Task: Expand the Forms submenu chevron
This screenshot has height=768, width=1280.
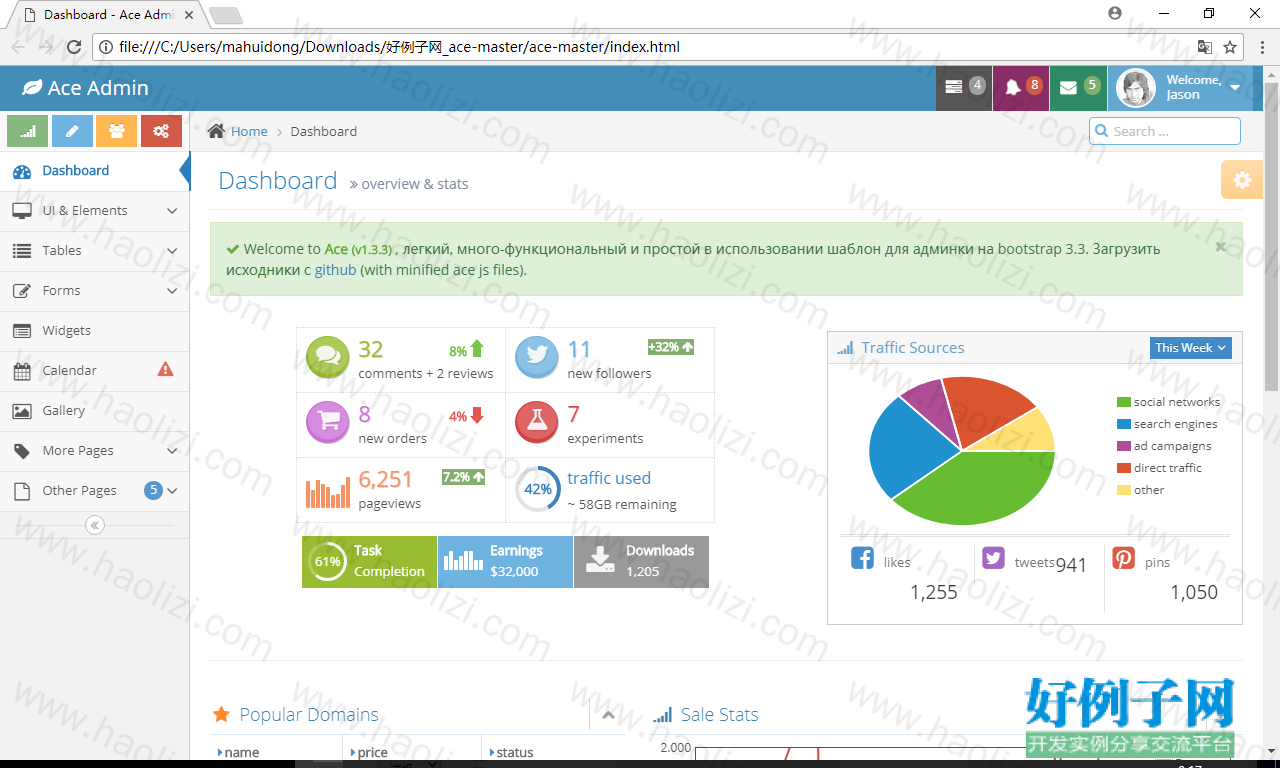Action: click(x=172, y=291)
